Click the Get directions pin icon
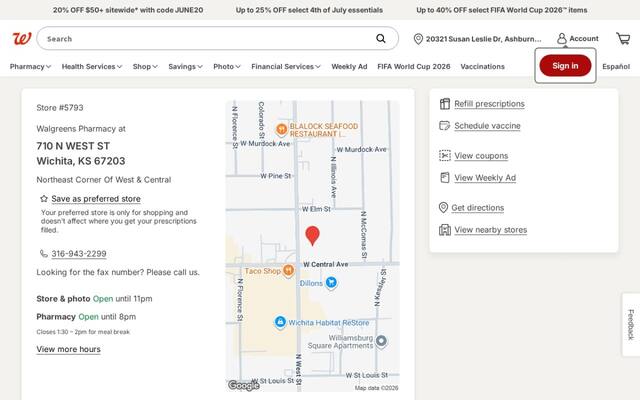This screenshot has width=640, height=400. tap(443, 207)
